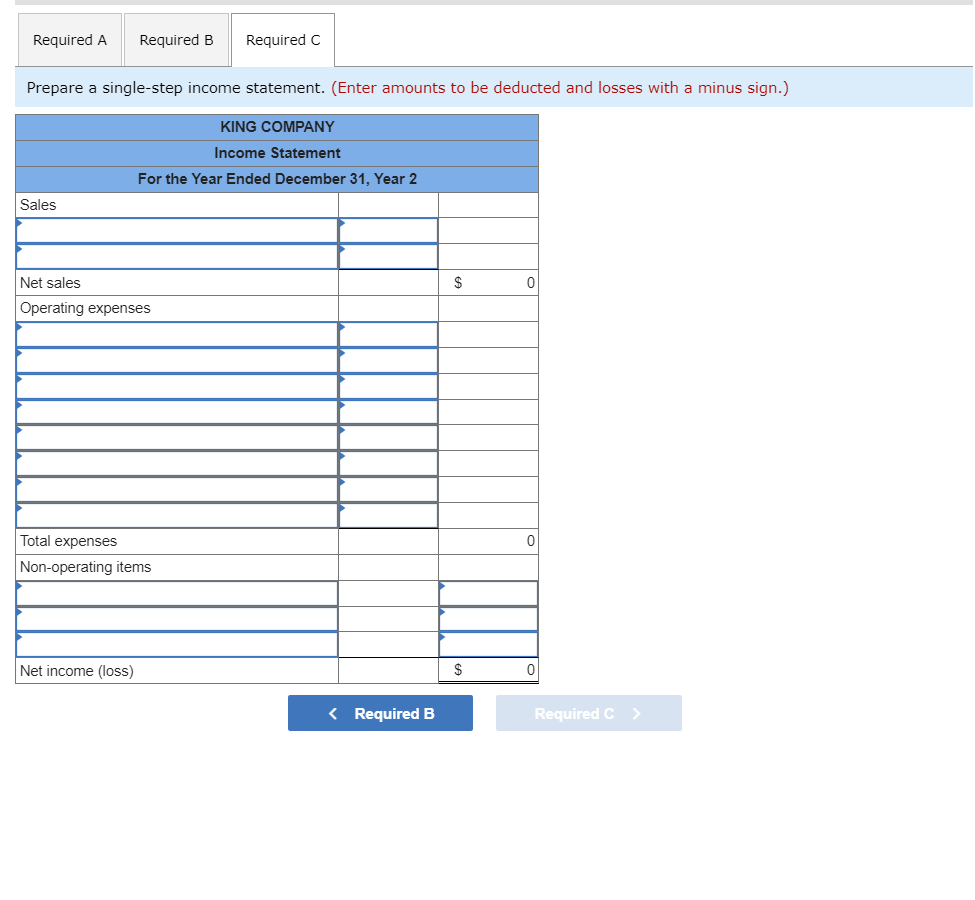Open the third dropdown under Non-operating items
This screenshot has width=975, height=900.
tap(177, 644)
